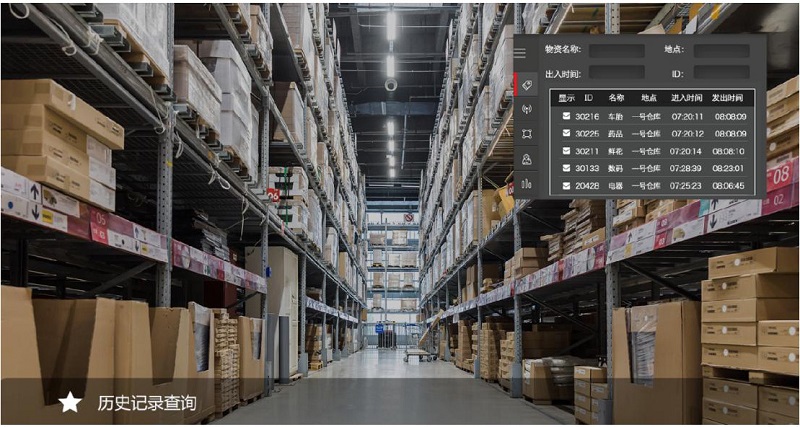Viewport: 800px width, 427px height.
Task: Select the tag icon in sidebar
Action: 526,84
